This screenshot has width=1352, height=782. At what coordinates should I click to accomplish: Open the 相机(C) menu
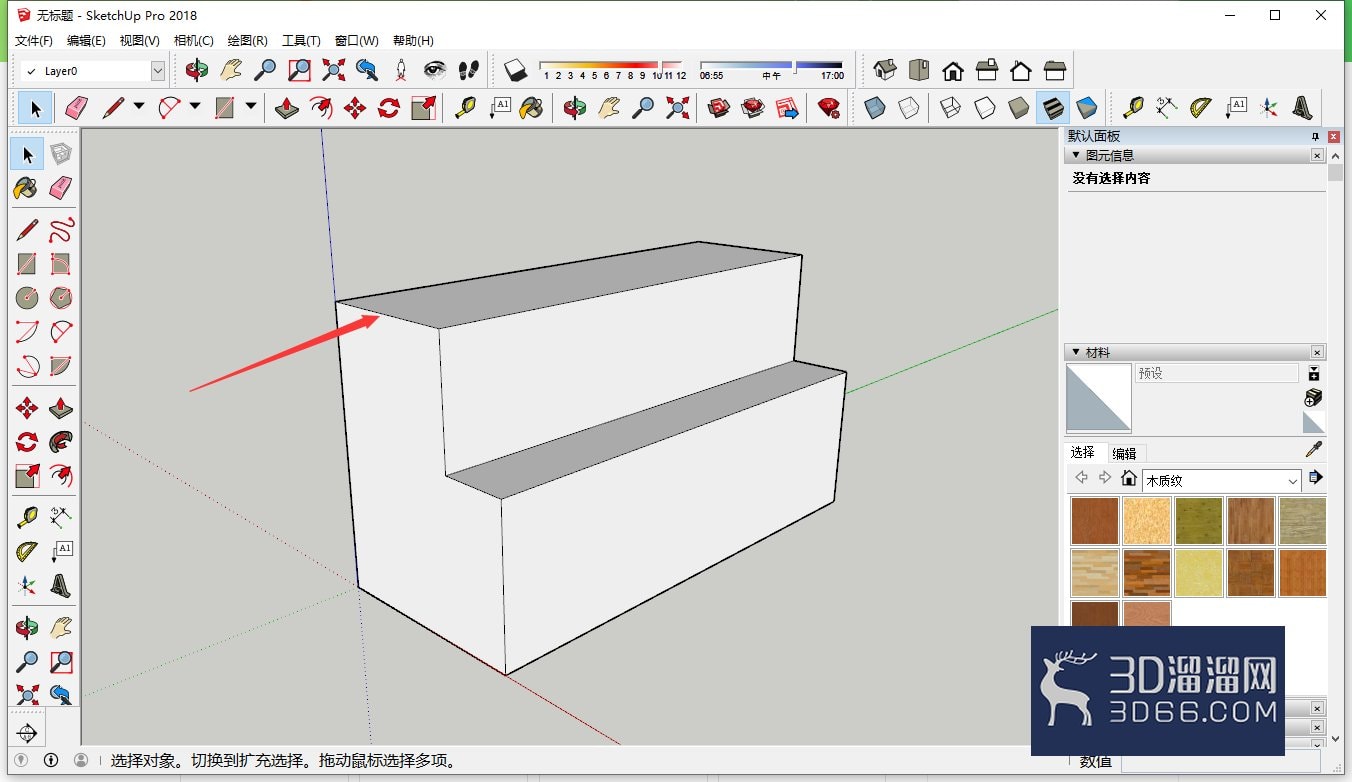click(193, 41)
